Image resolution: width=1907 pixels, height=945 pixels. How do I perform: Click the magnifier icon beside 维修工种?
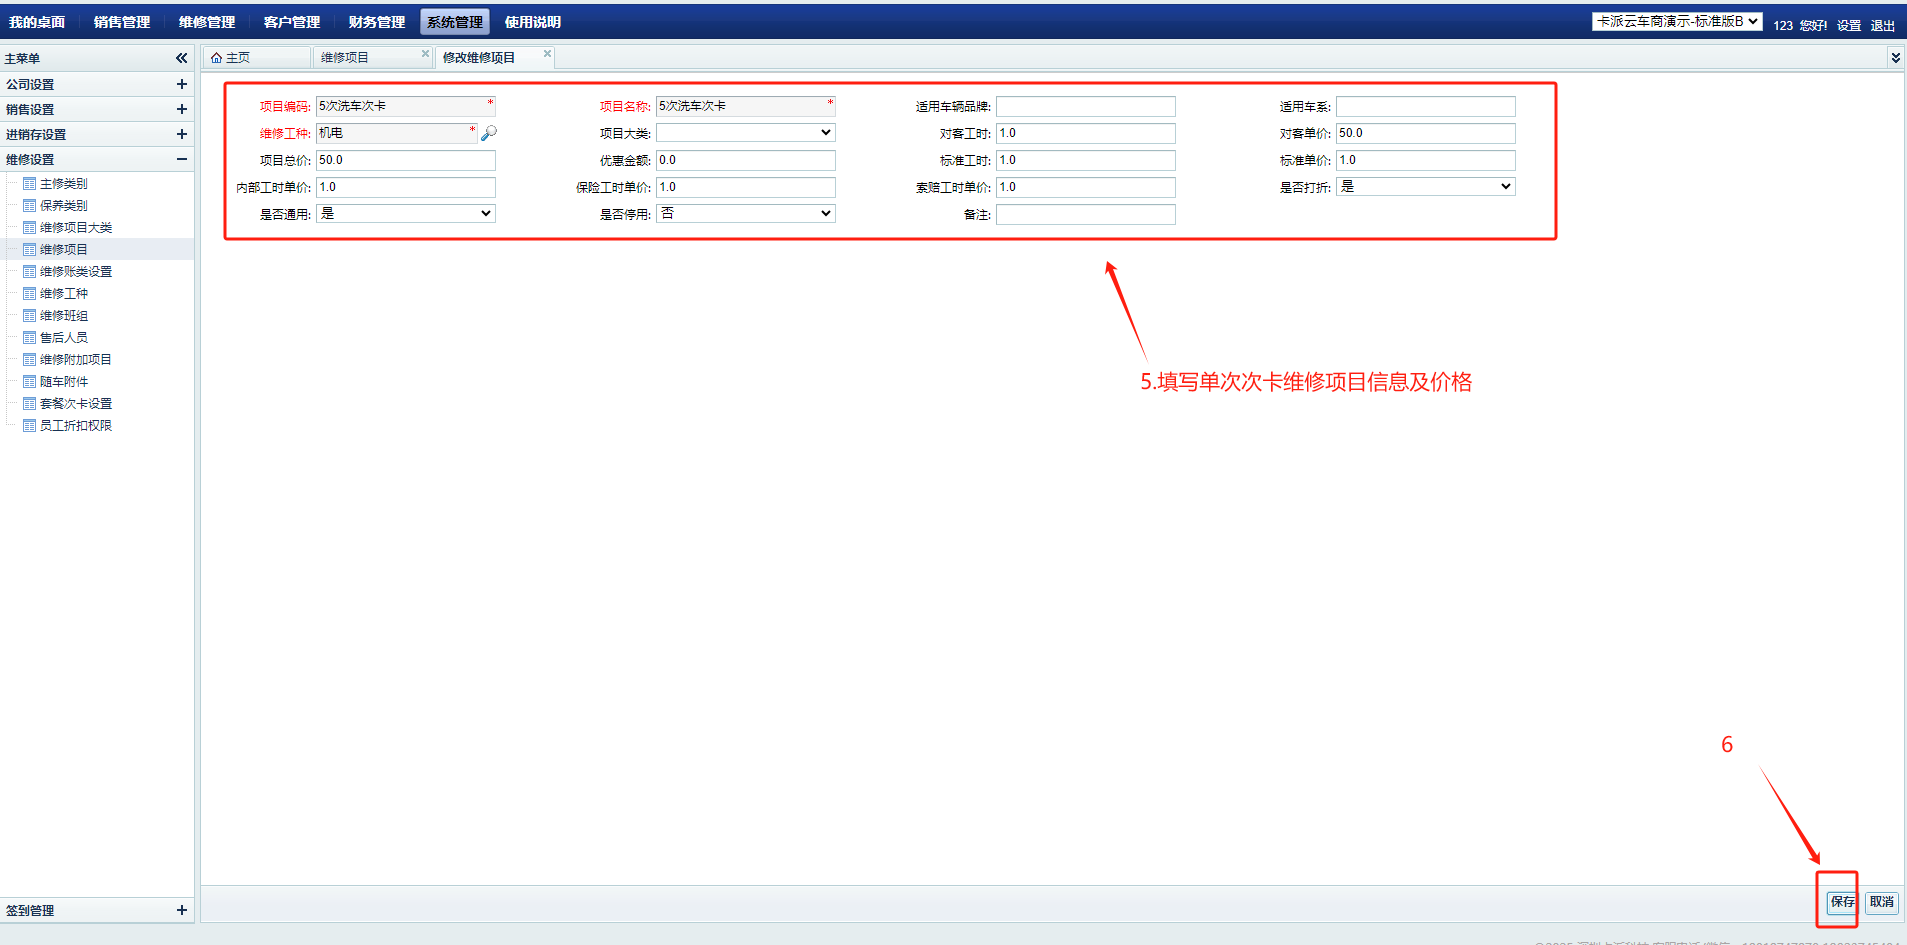pos(489,133)
